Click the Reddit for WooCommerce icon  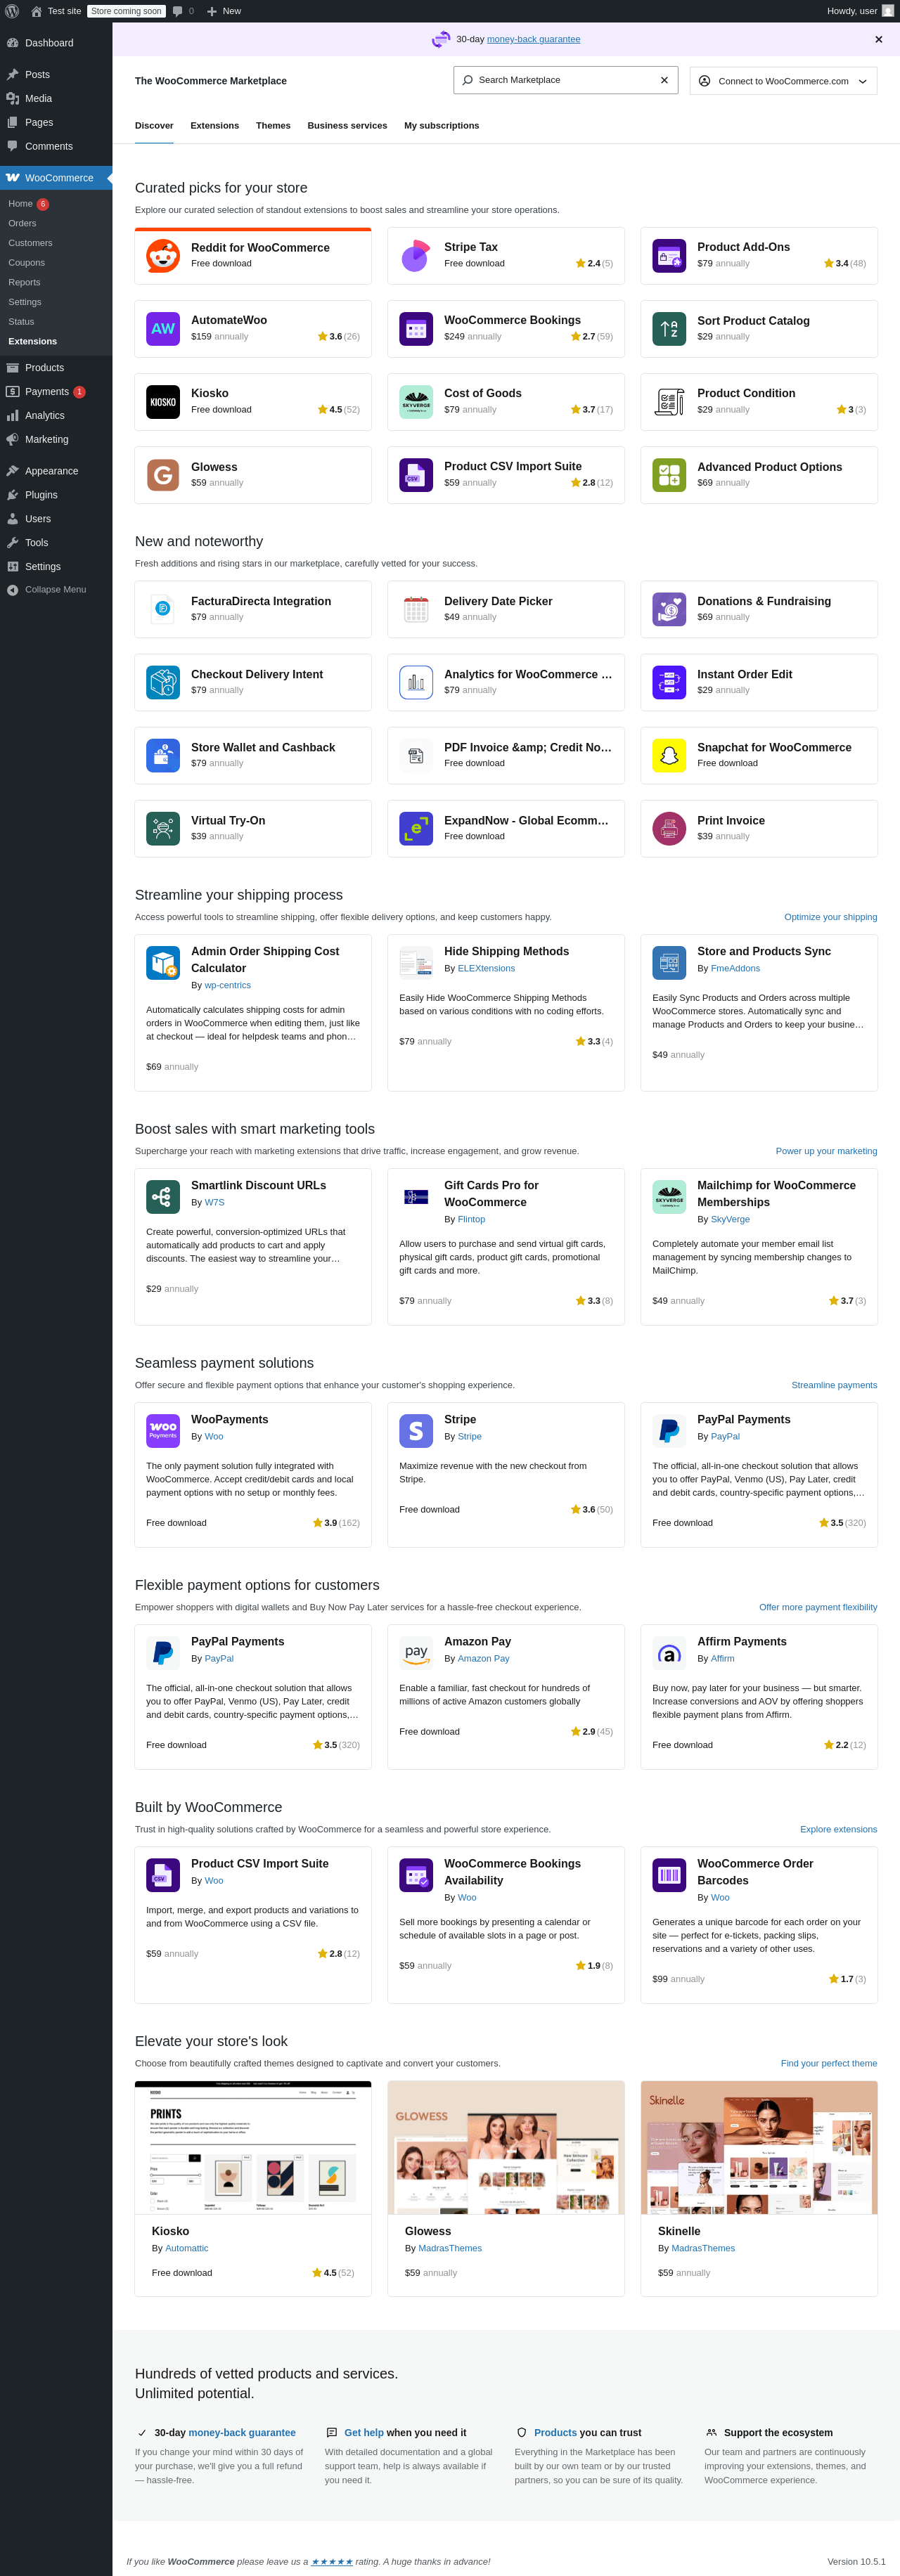163,256
